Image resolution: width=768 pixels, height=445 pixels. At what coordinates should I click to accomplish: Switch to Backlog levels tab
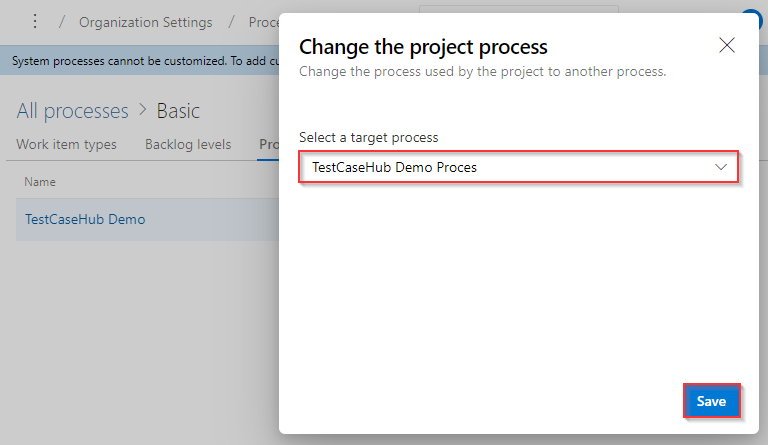188,144
